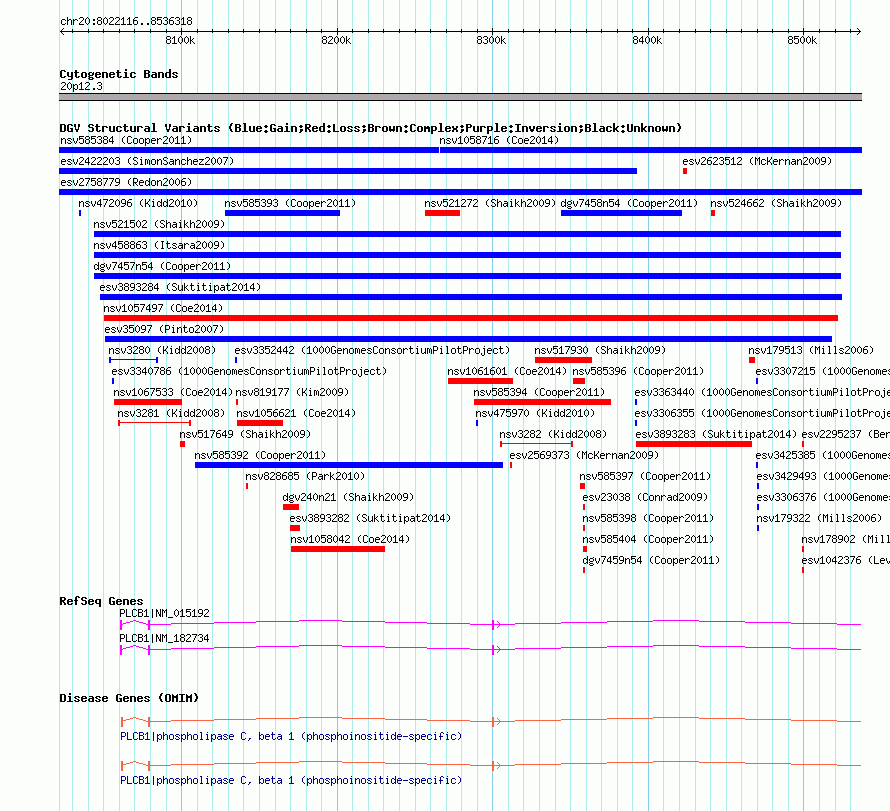Click the red bar under nsv521272 (Shaikh2009)

pos(442,213)
